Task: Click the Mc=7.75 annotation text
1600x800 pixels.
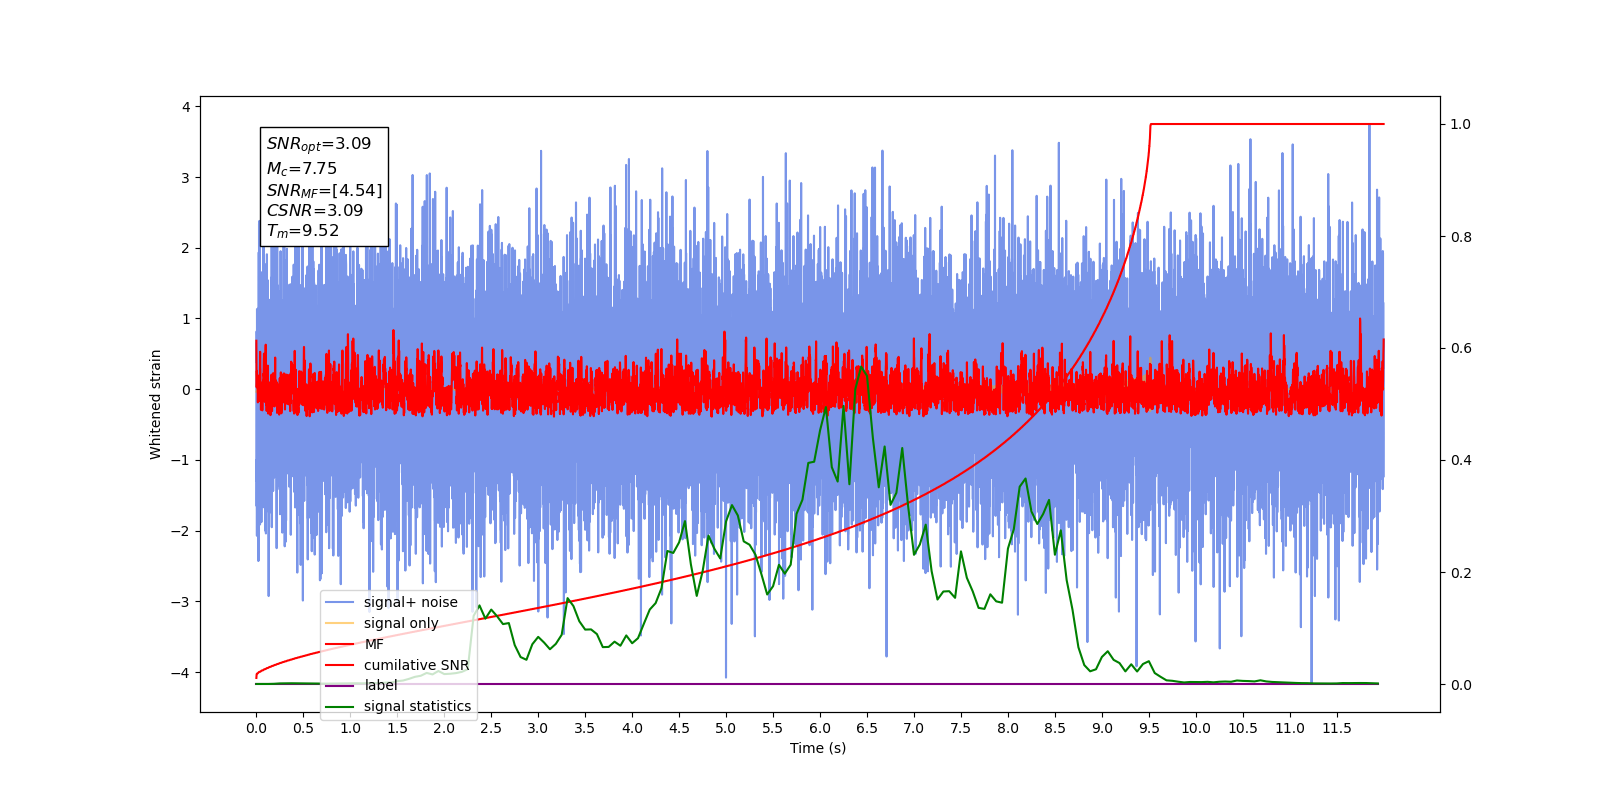Action: (302, 169)
